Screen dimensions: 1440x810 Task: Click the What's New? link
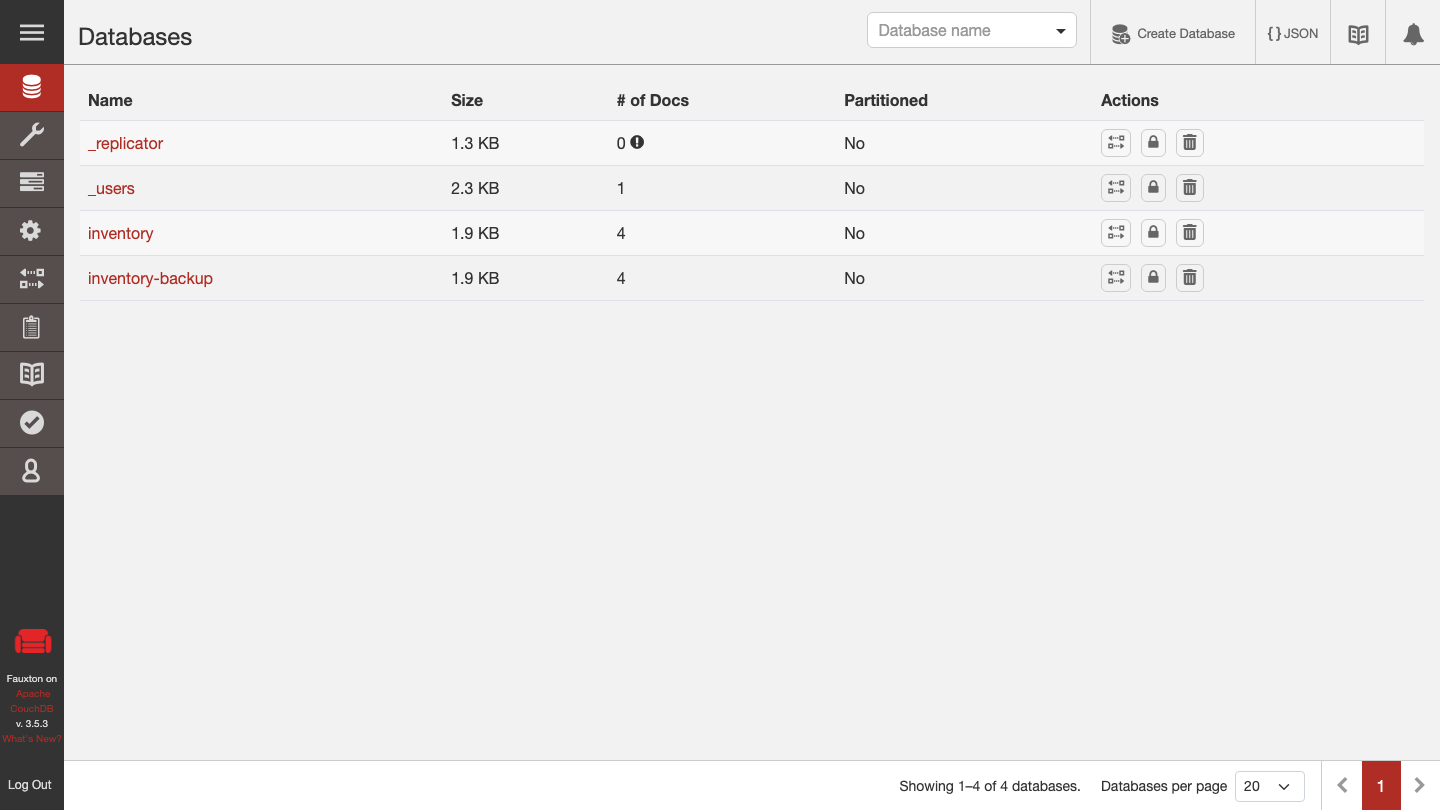click(x=32, y=739)
